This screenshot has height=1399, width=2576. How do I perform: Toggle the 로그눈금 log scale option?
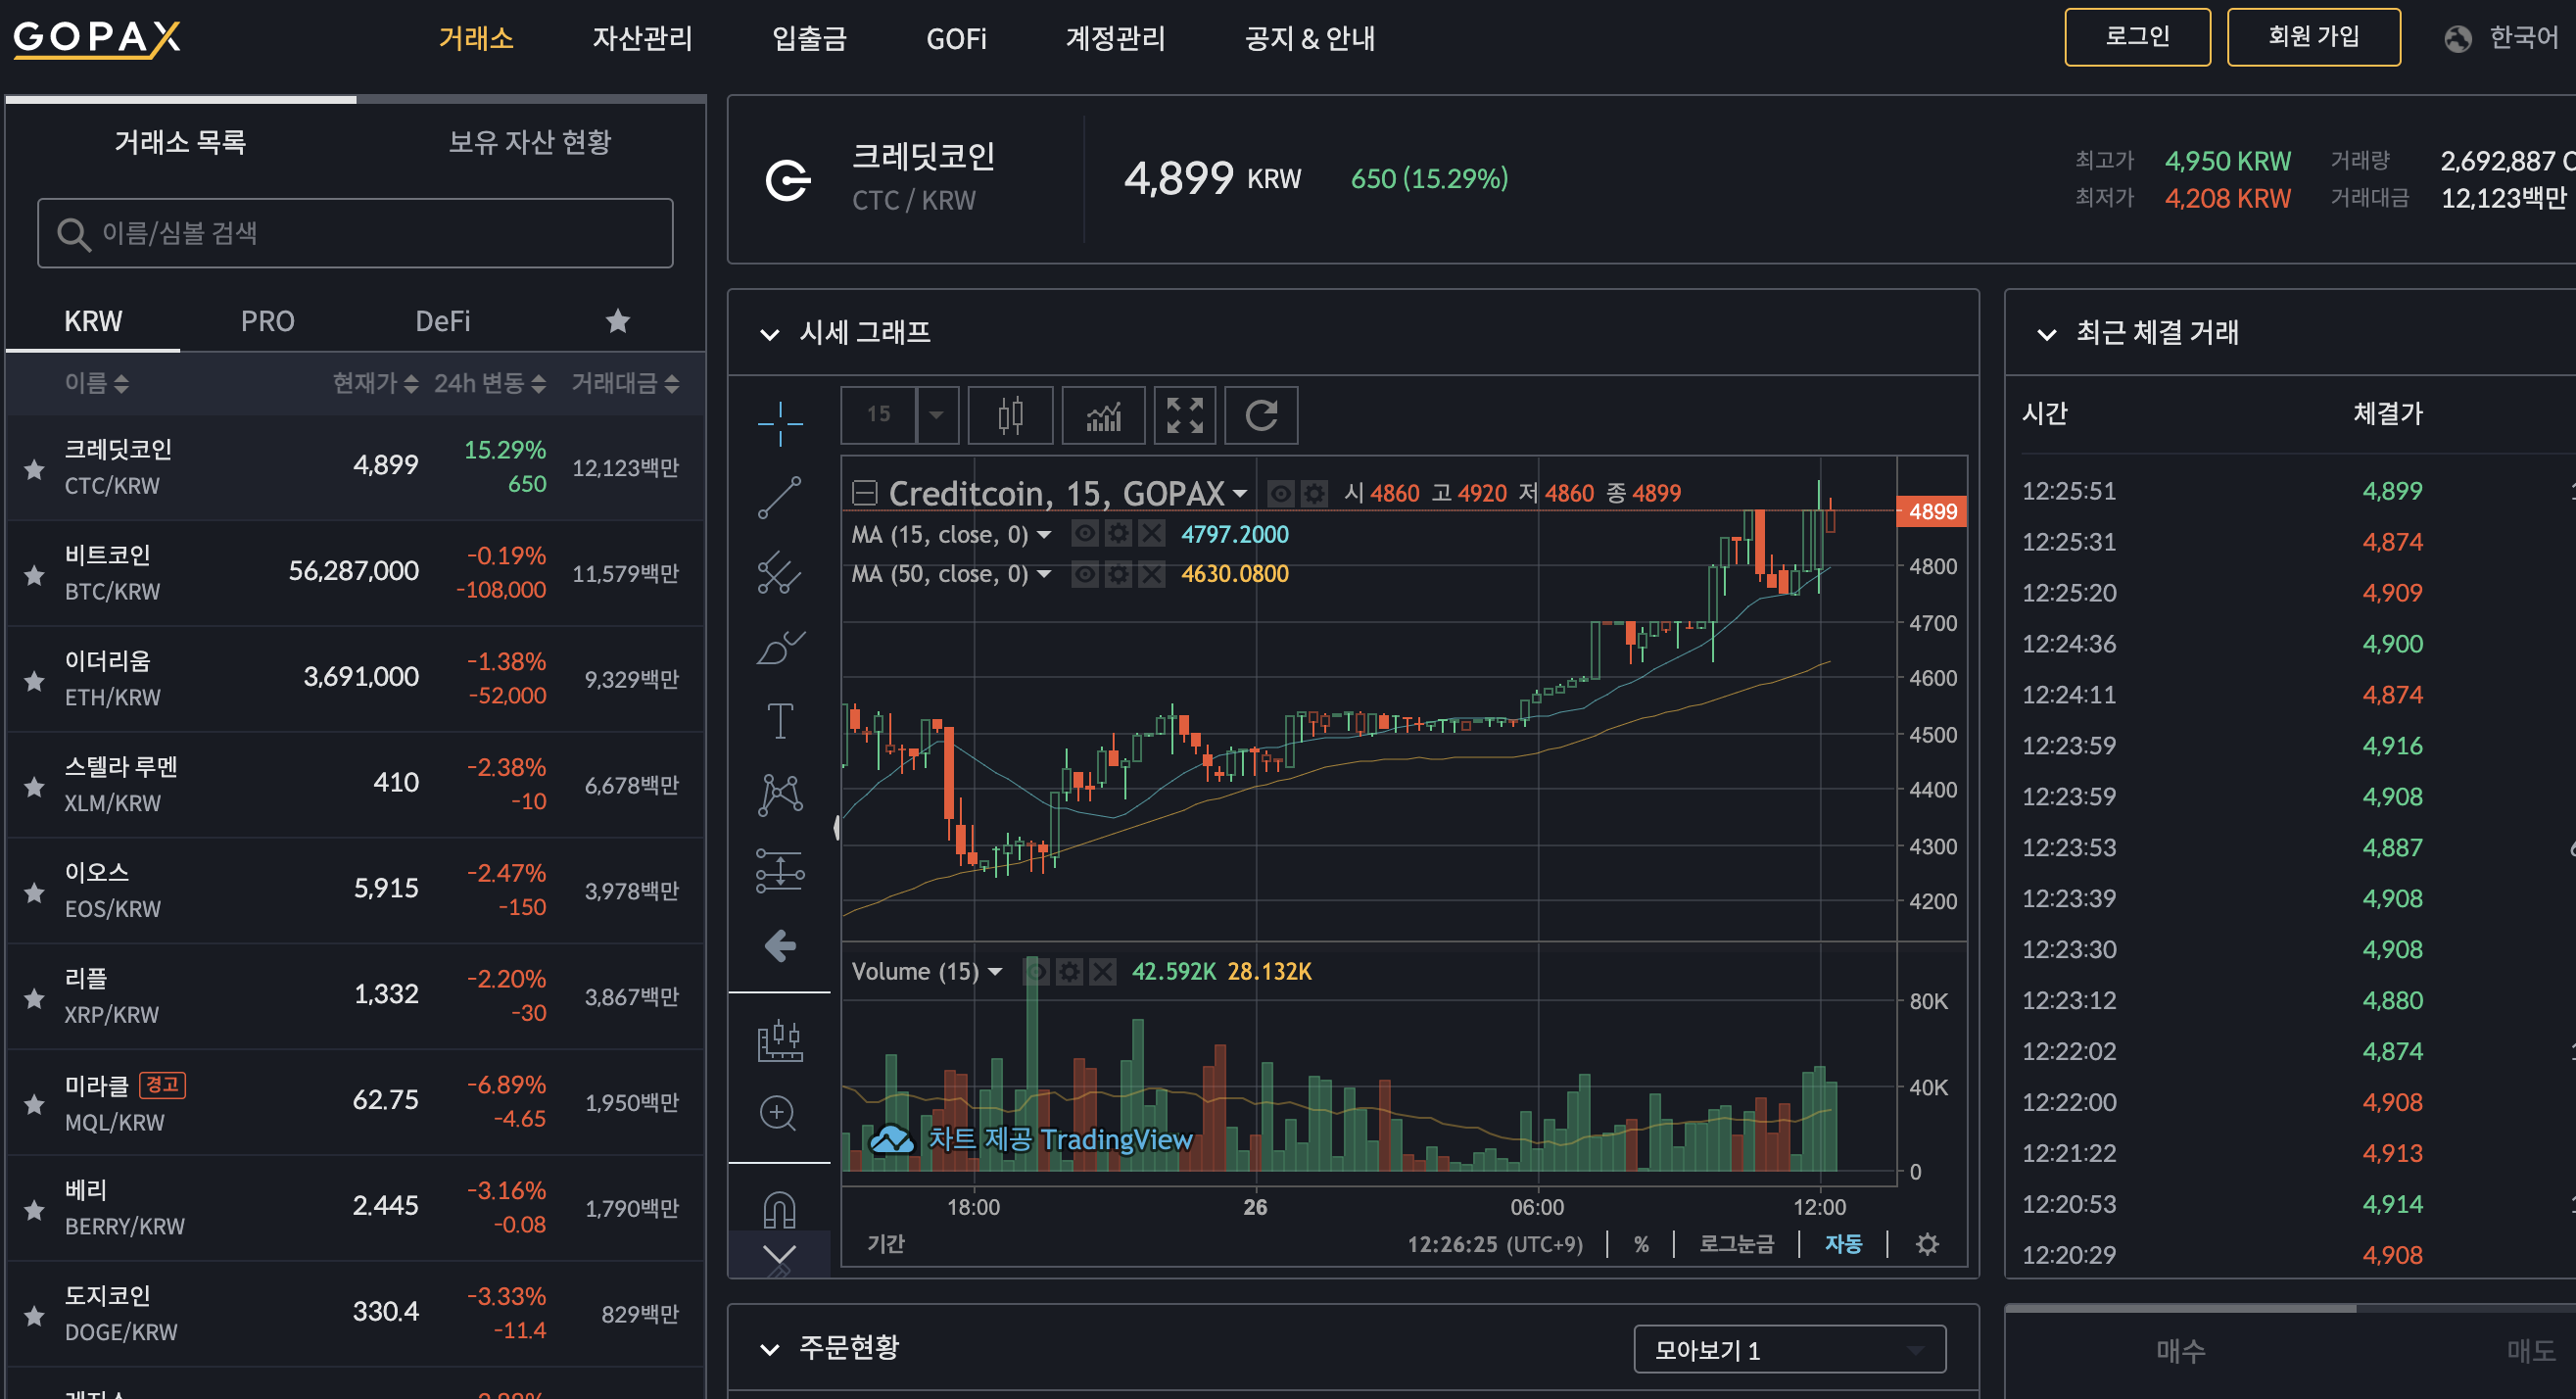1736,1243
